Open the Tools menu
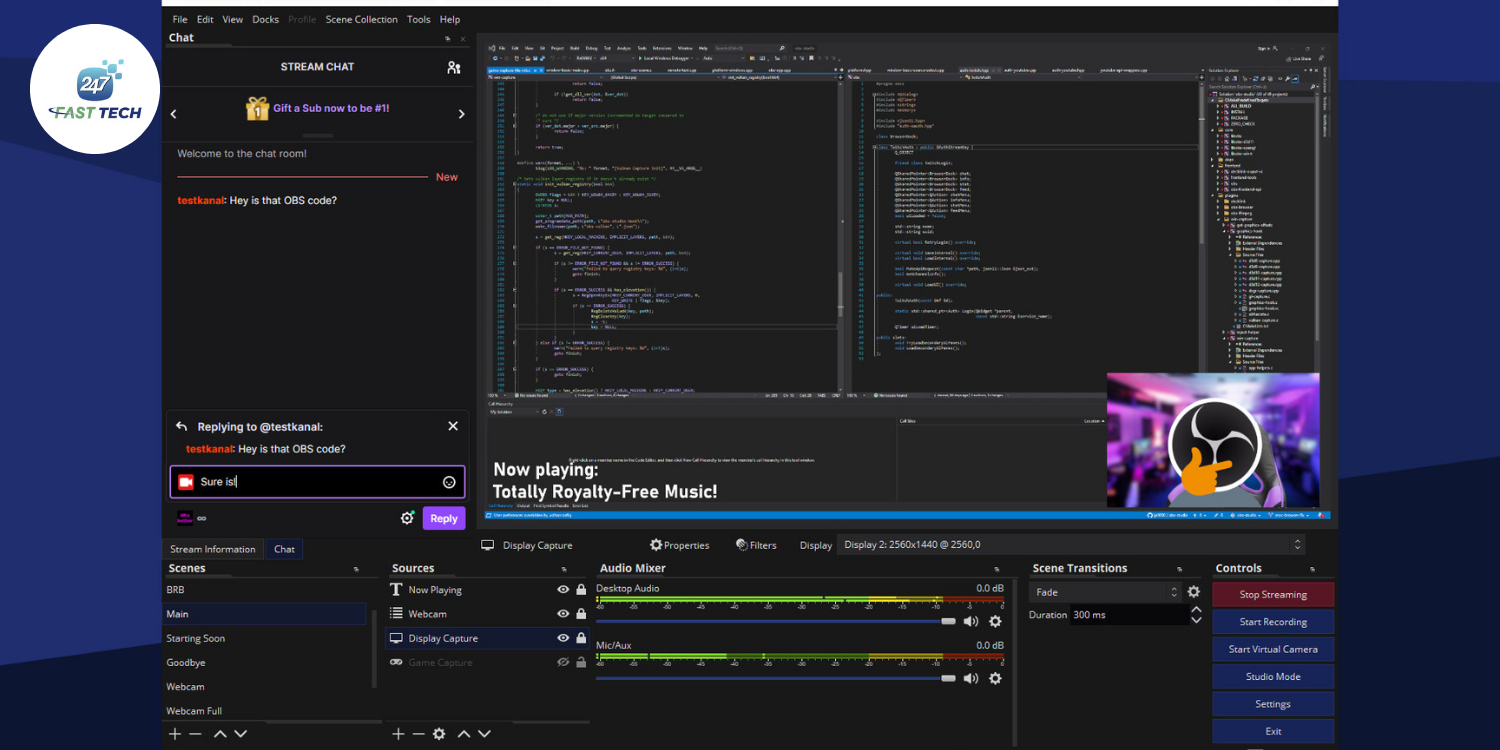Image resolution: width=1500 pixels, height=750 pixels. 419,19
